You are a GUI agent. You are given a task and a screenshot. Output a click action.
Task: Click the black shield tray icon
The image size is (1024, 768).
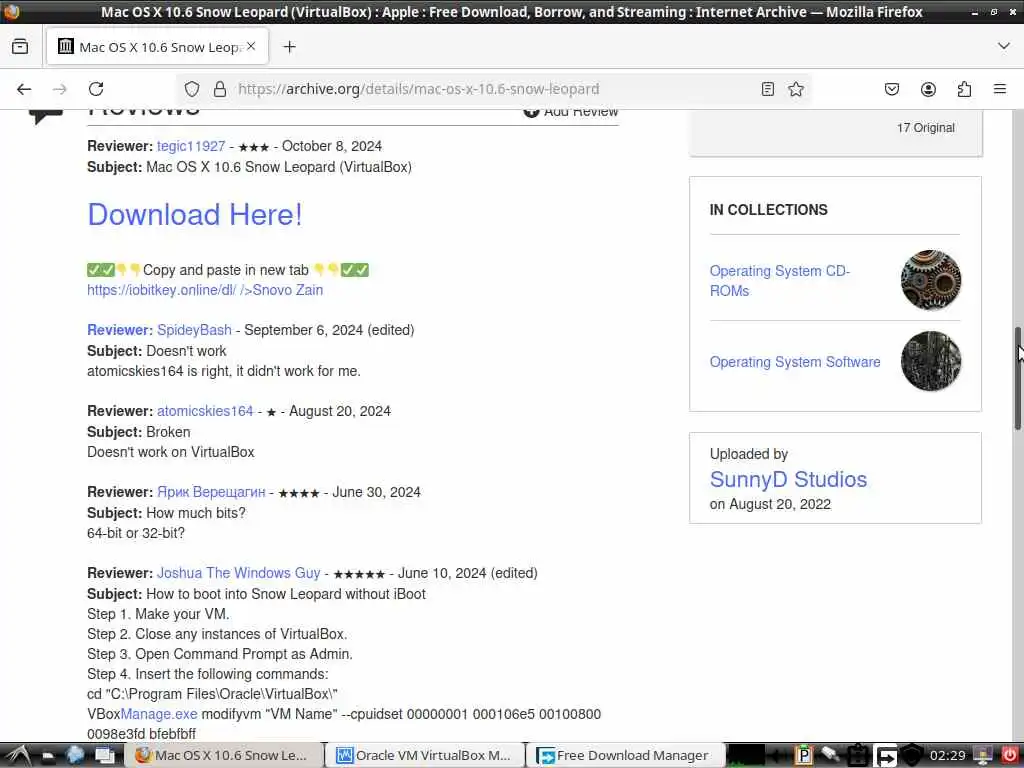(x=912, y=756)
